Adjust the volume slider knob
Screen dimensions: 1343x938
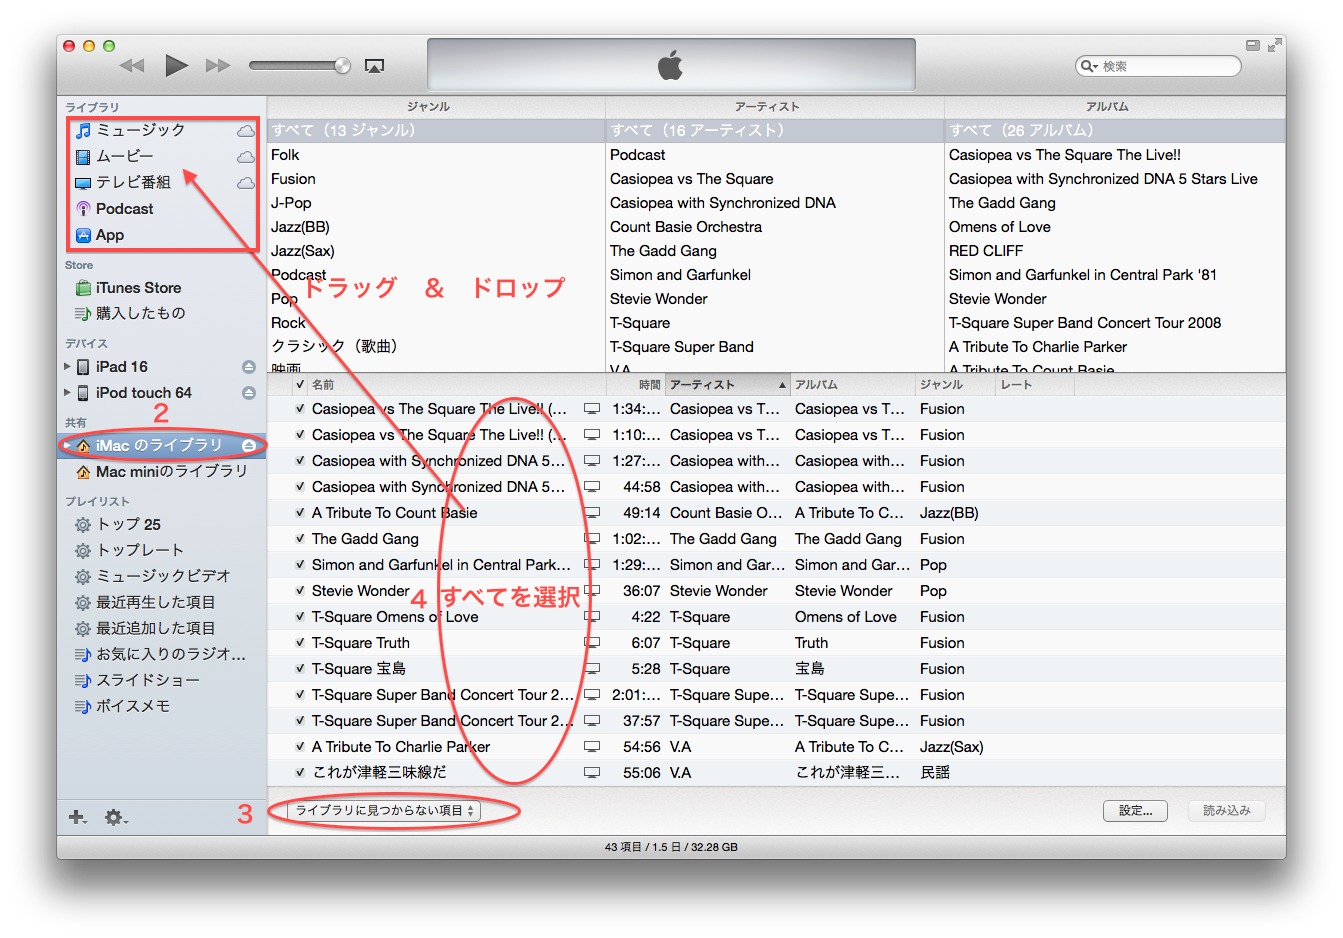342,66
